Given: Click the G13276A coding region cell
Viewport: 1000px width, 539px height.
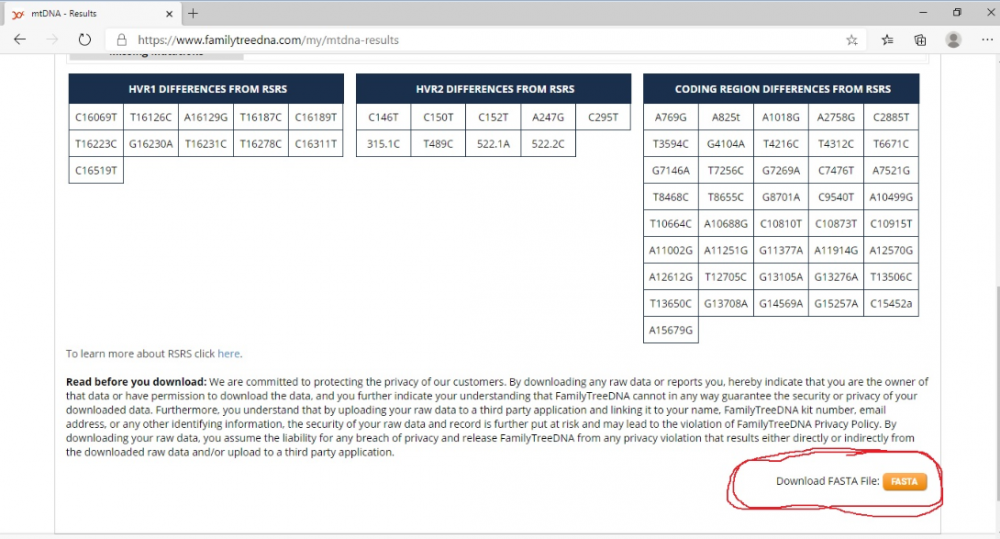Looking at the screenshot, I should click(836, 277).
